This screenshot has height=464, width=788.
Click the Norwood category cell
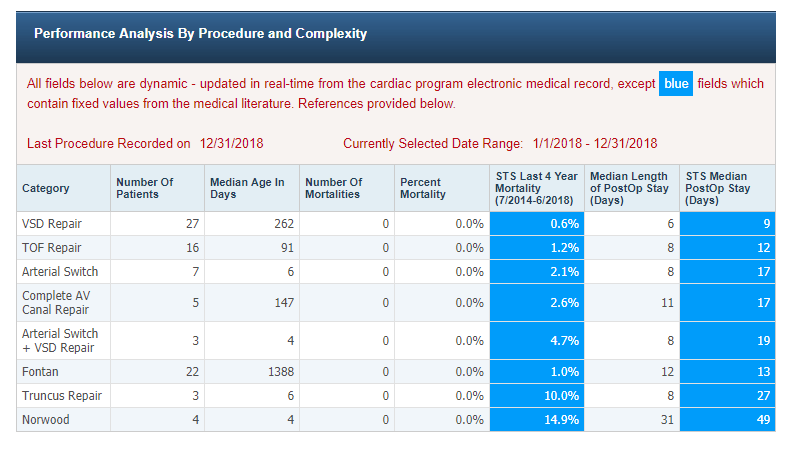click(x=46, y=420)
